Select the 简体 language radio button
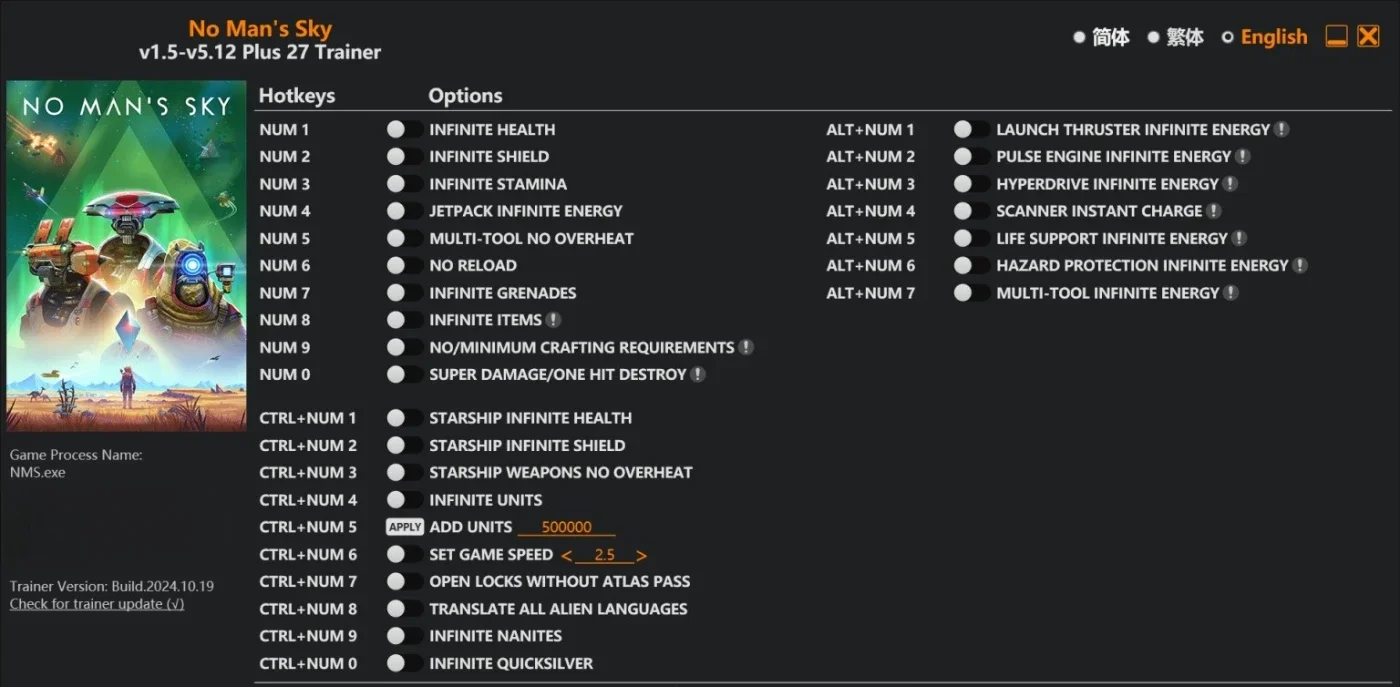The image size is (1400, 687). (x=1079, y=37)
